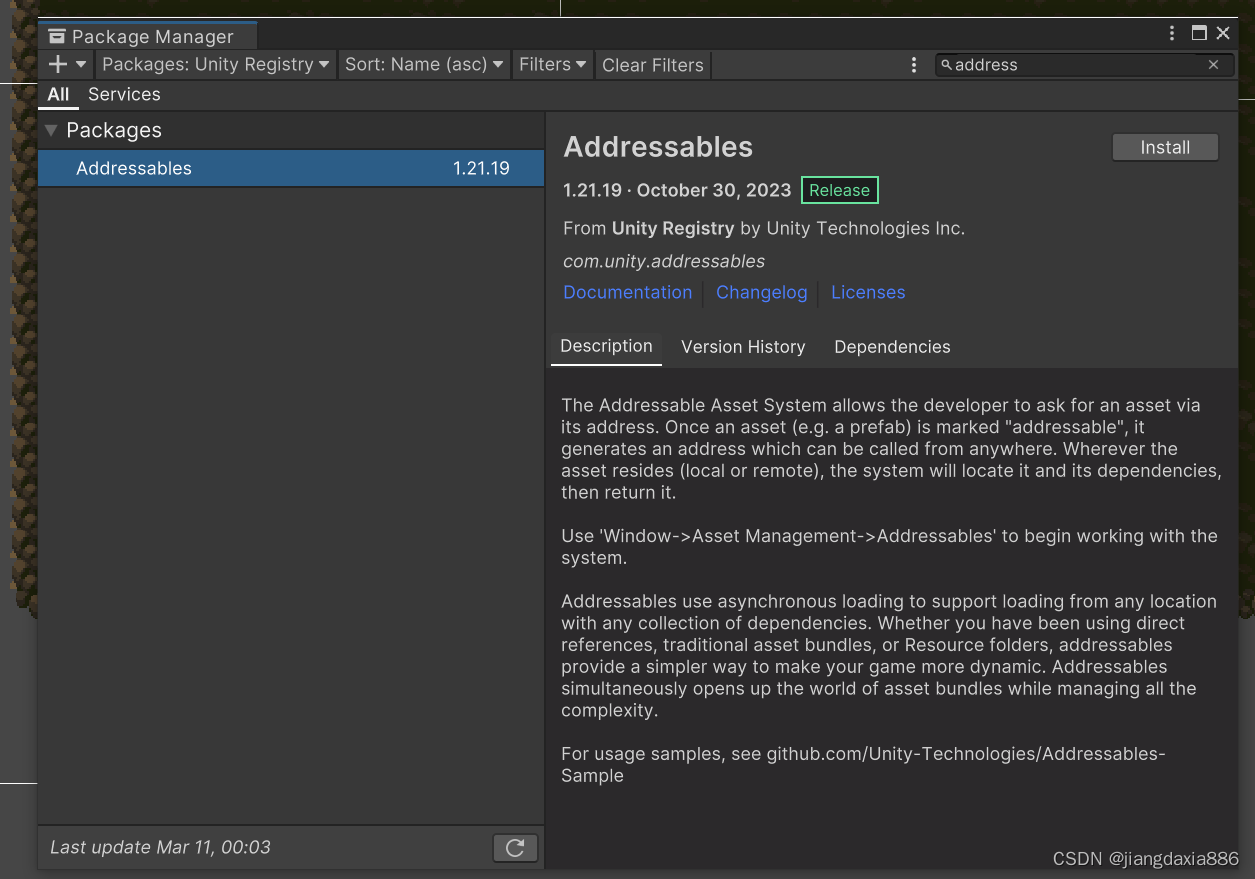Viewport: 1255px width, 879px height.
Task: Switch to the All tab
Action: (58, 94)
